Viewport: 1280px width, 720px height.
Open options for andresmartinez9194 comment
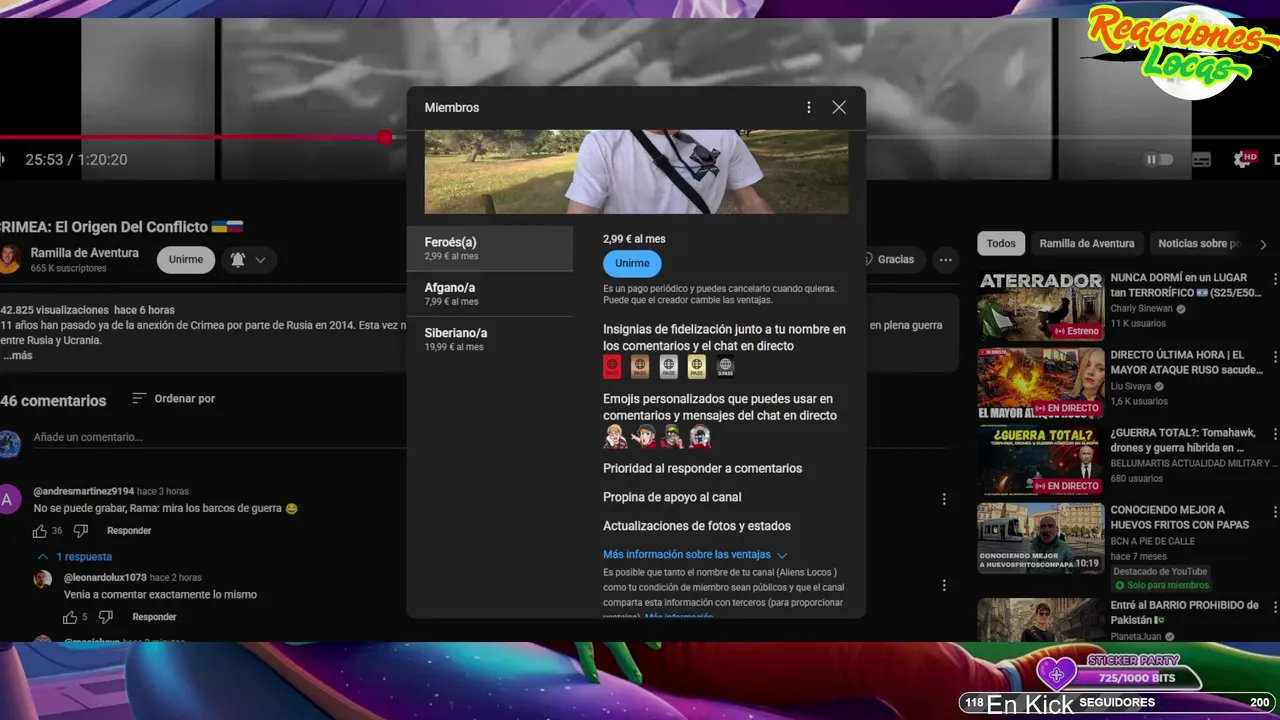pyautogui.click(x=944, y=499)
